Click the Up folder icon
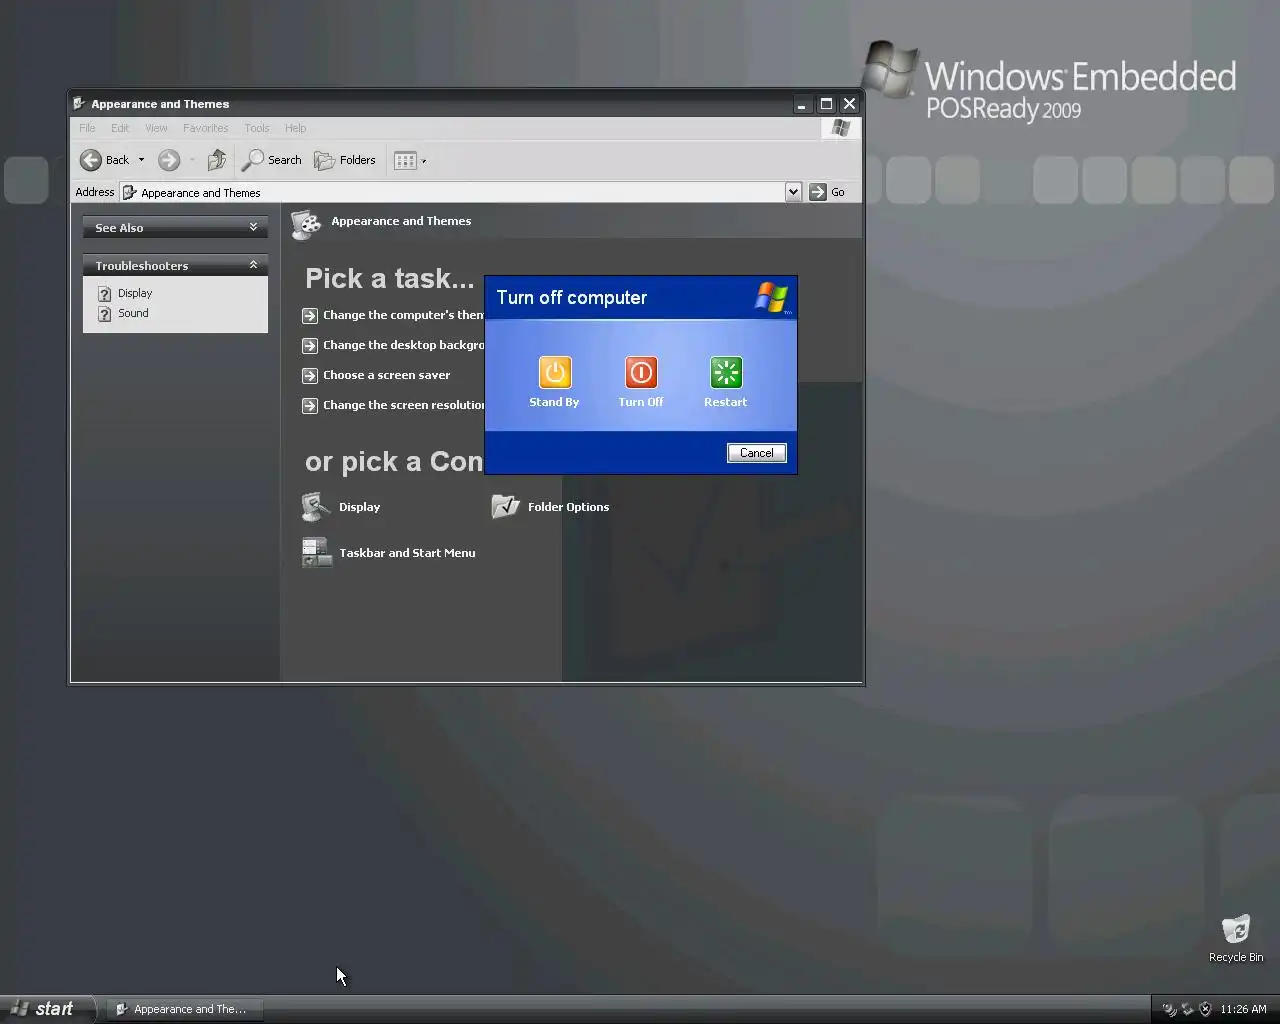This screenshot has height=1024, width=1280. pos(216,160)
